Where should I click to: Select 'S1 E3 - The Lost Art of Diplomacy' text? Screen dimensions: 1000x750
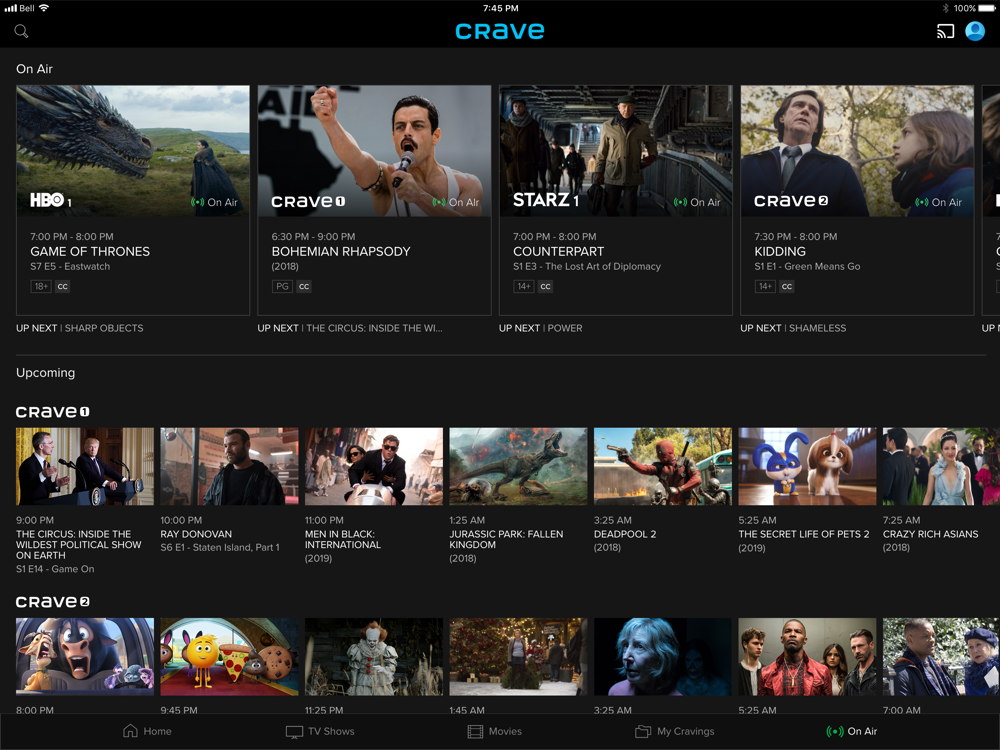coord(587,267)
